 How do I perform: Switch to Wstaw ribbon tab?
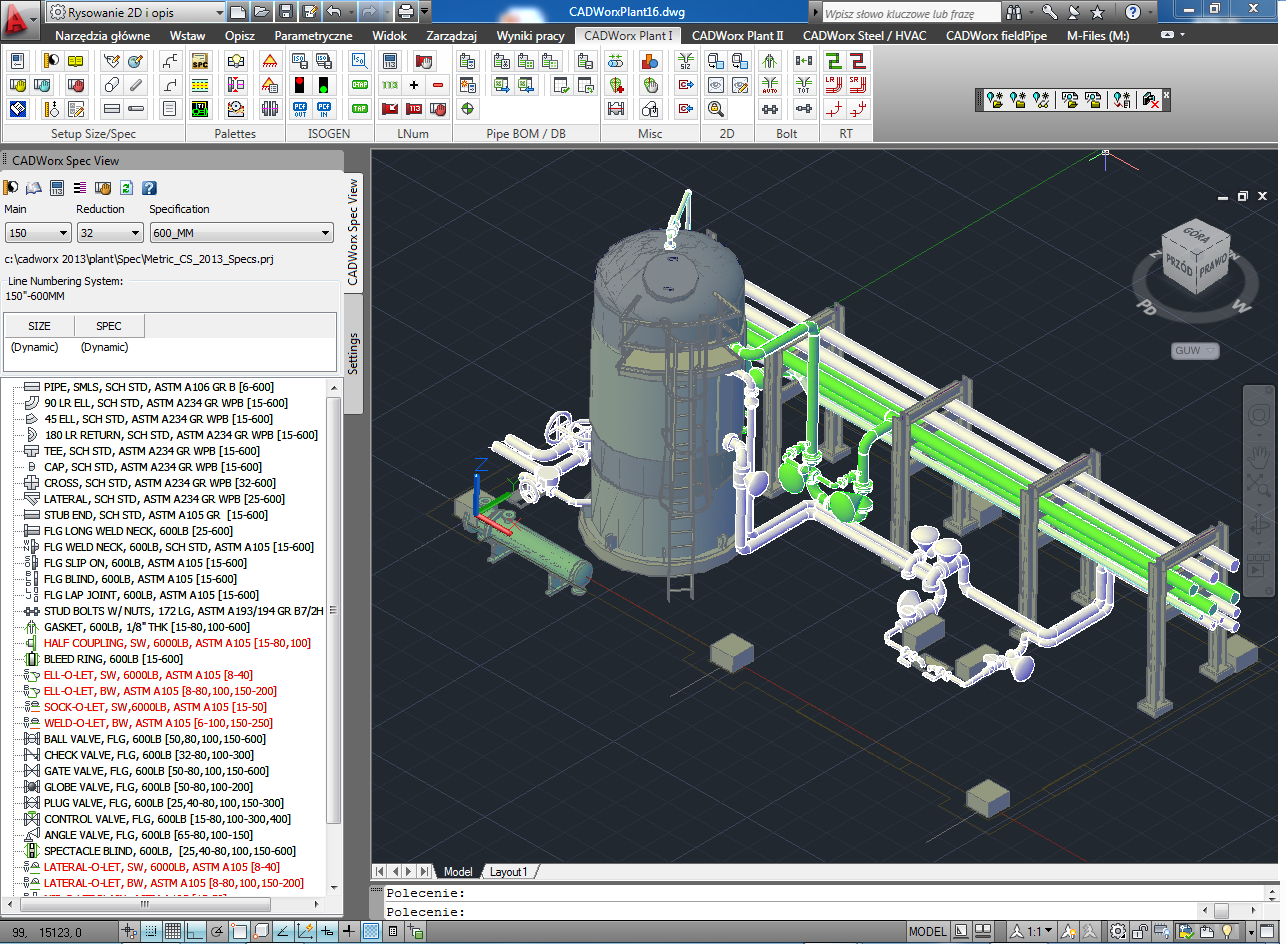[188, 35]
